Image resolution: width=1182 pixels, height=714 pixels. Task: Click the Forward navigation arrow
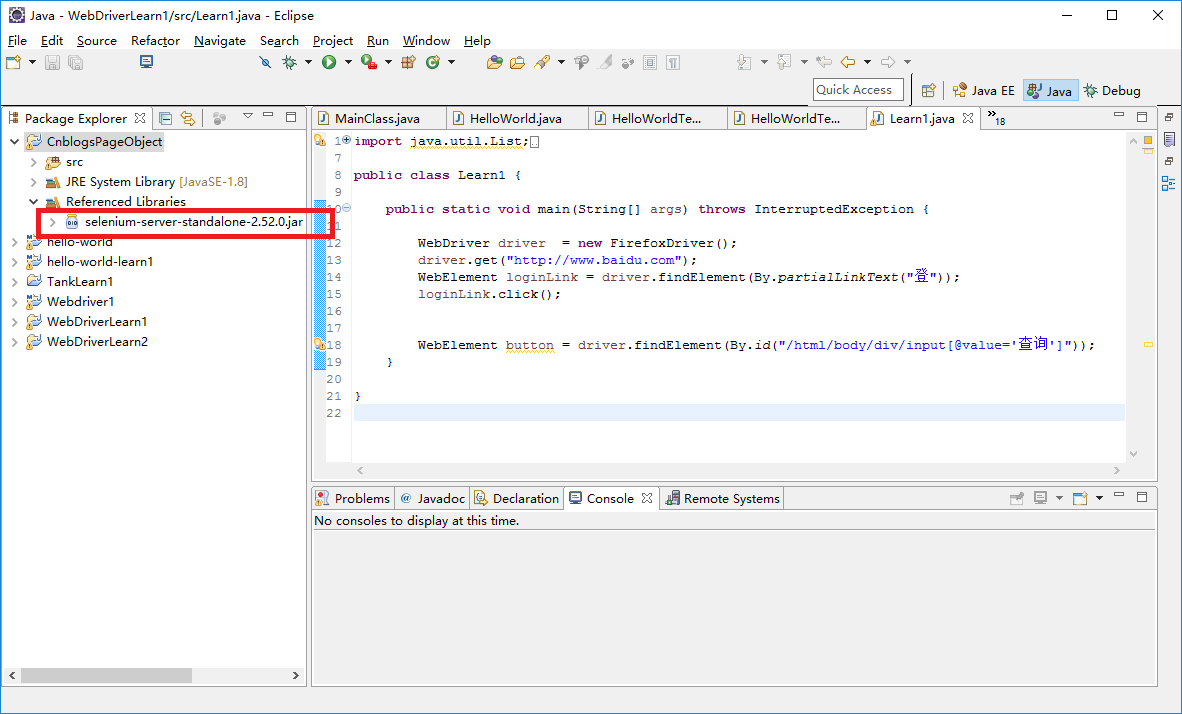tap(888, 63)
